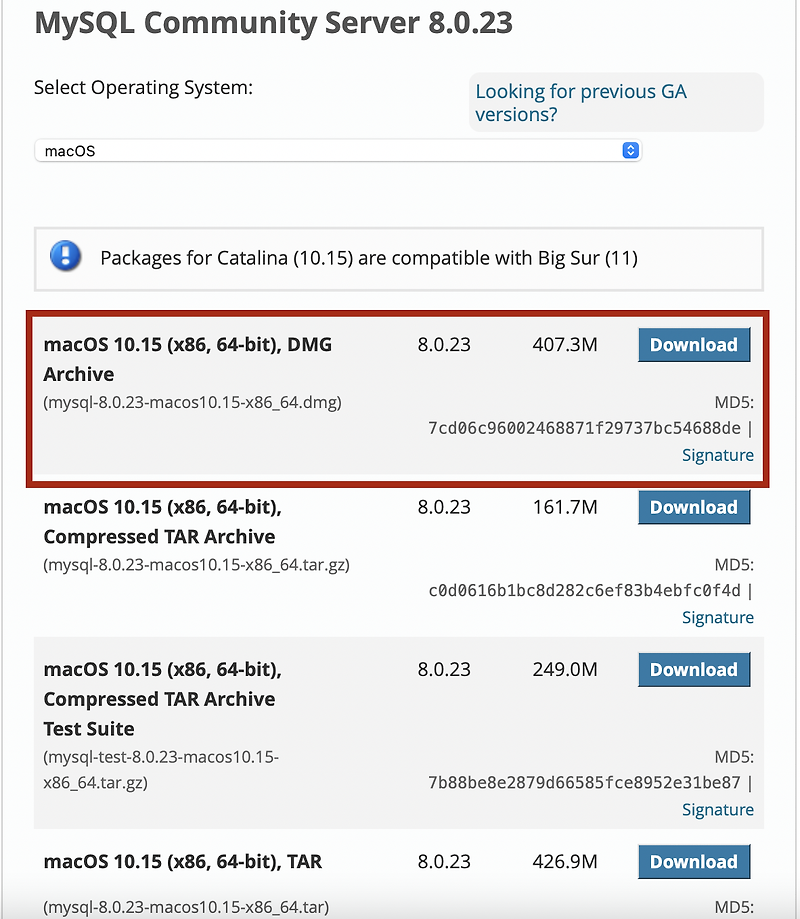Click version 8.0.23 in the 426.9M TAR row
Screen dimensions: 800x919
444,862
